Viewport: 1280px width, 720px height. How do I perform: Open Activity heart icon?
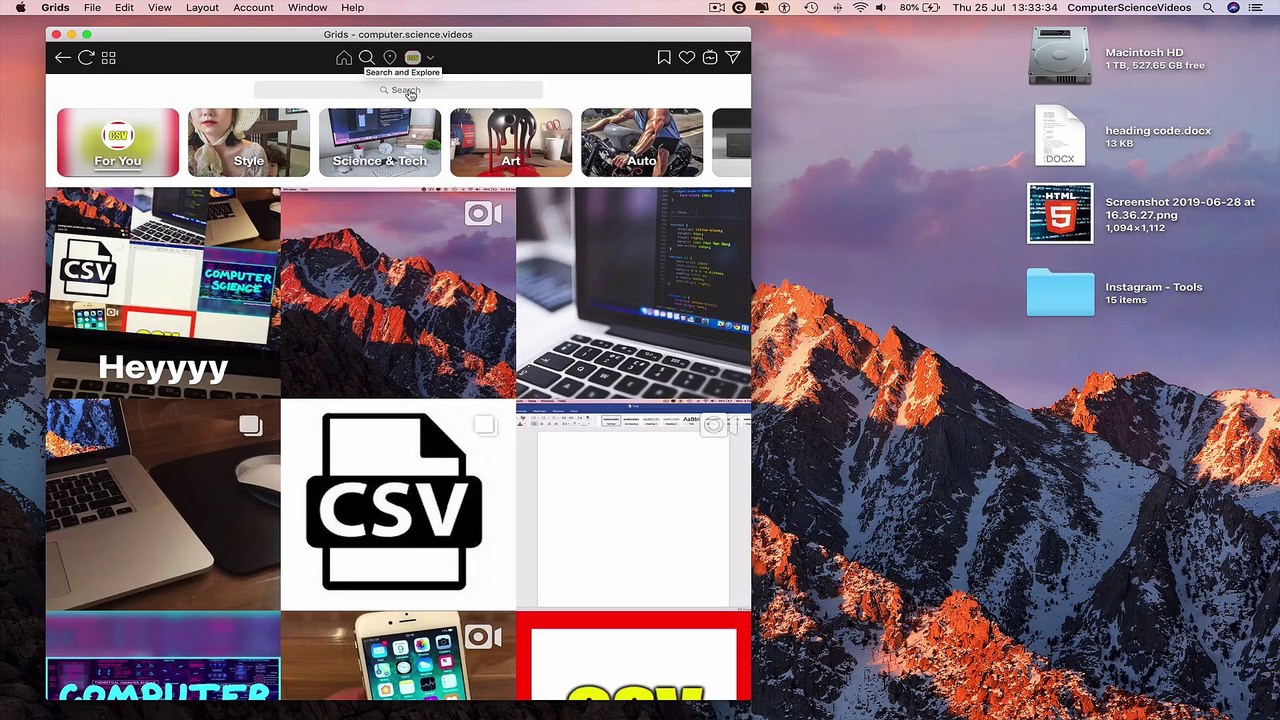click(x=687, y=58)
